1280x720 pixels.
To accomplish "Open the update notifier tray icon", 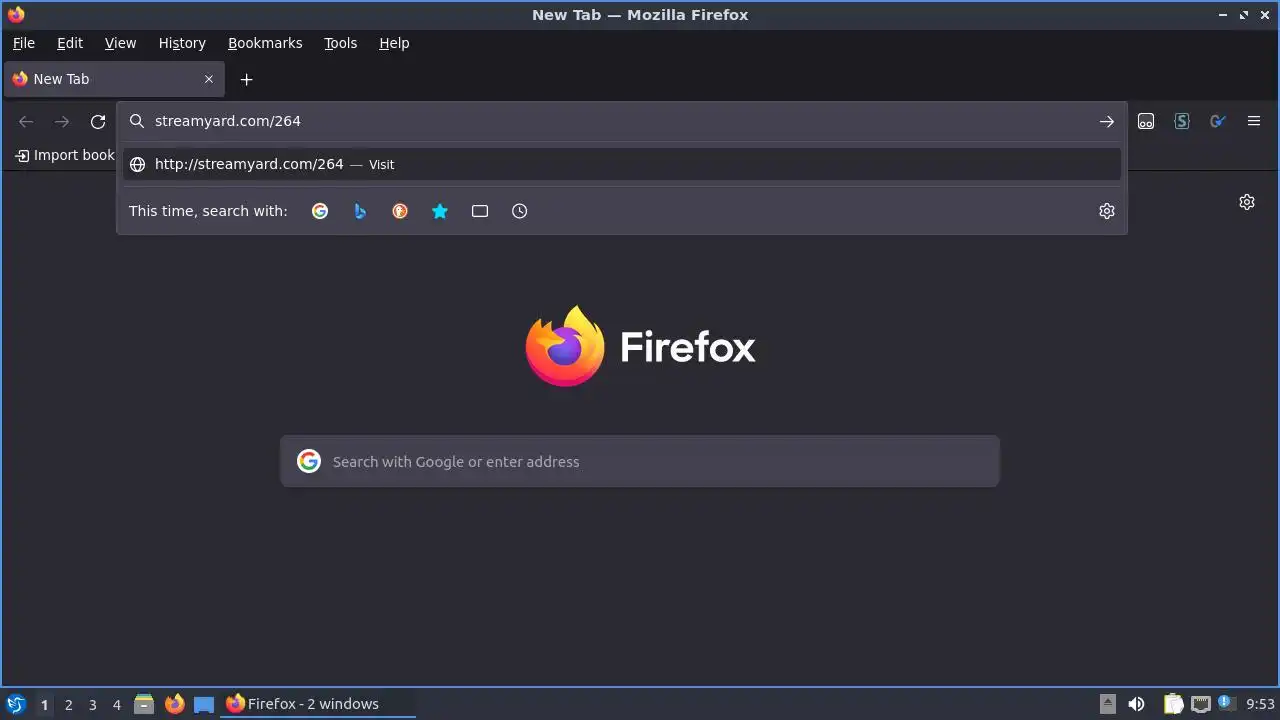I will [x=1227, y=704].
